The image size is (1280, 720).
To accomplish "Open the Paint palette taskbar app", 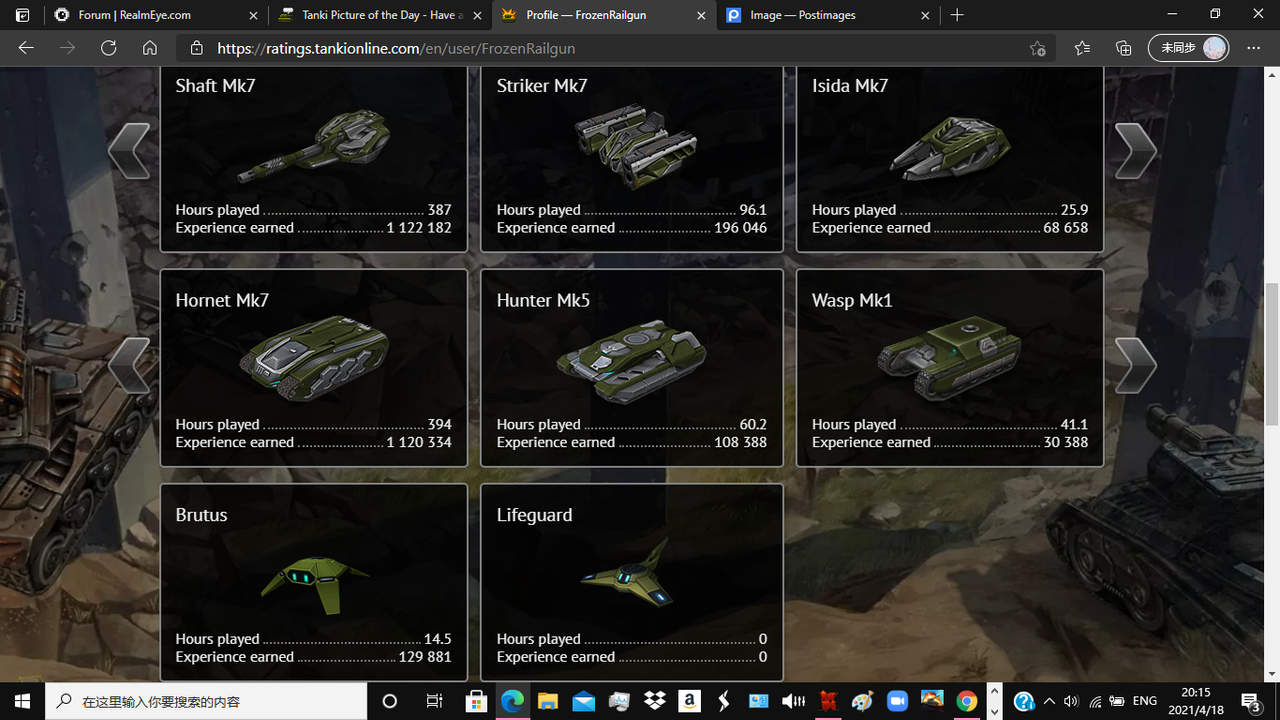I will click(x=861, y=701).
